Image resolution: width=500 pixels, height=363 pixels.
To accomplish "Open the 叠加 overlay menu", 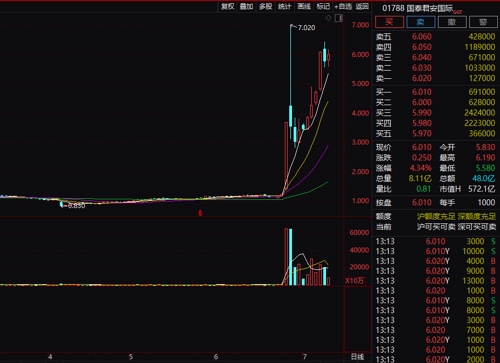I will click(247, 6).
